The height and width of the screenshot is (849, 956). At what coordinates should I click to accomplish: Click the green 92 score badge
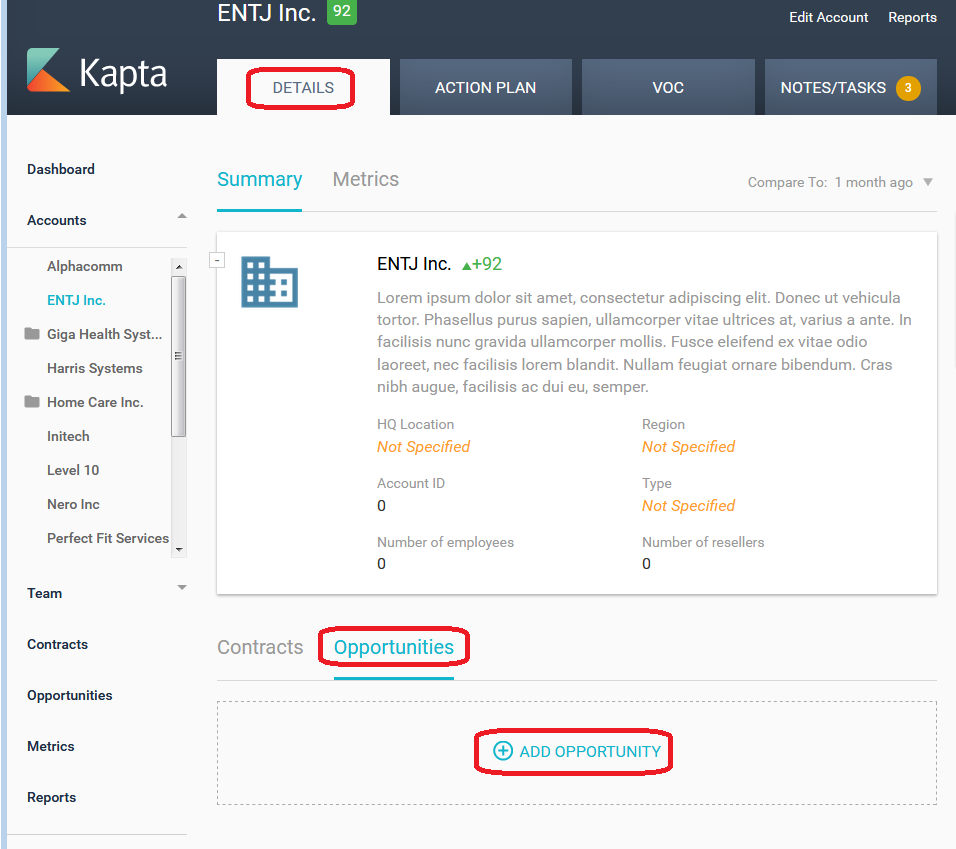click(342, 12)
